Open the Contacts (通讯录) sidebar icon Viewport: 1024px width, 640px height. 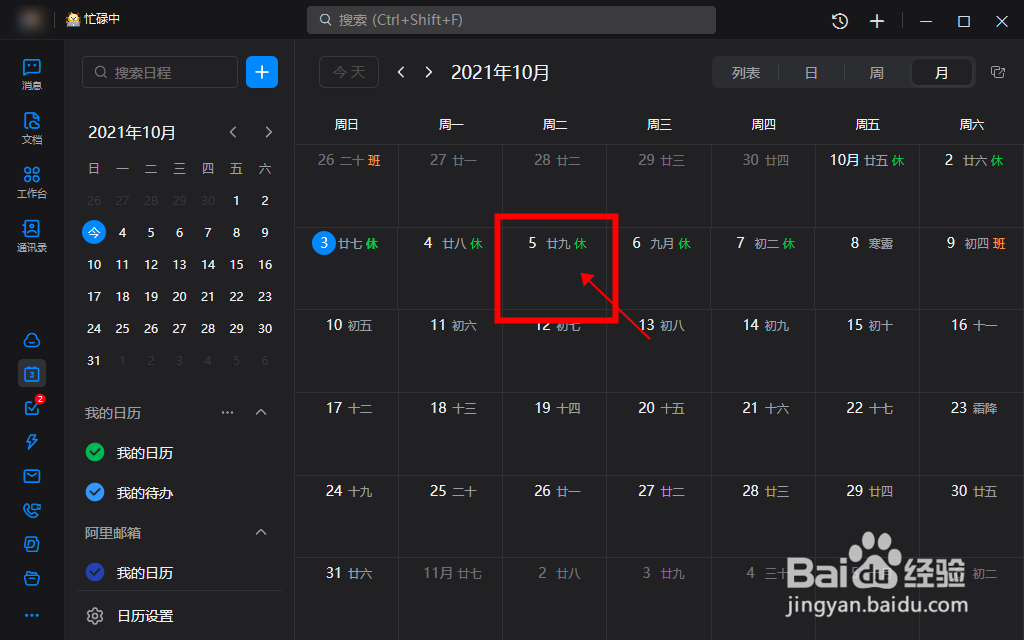[x=31, y=236]
